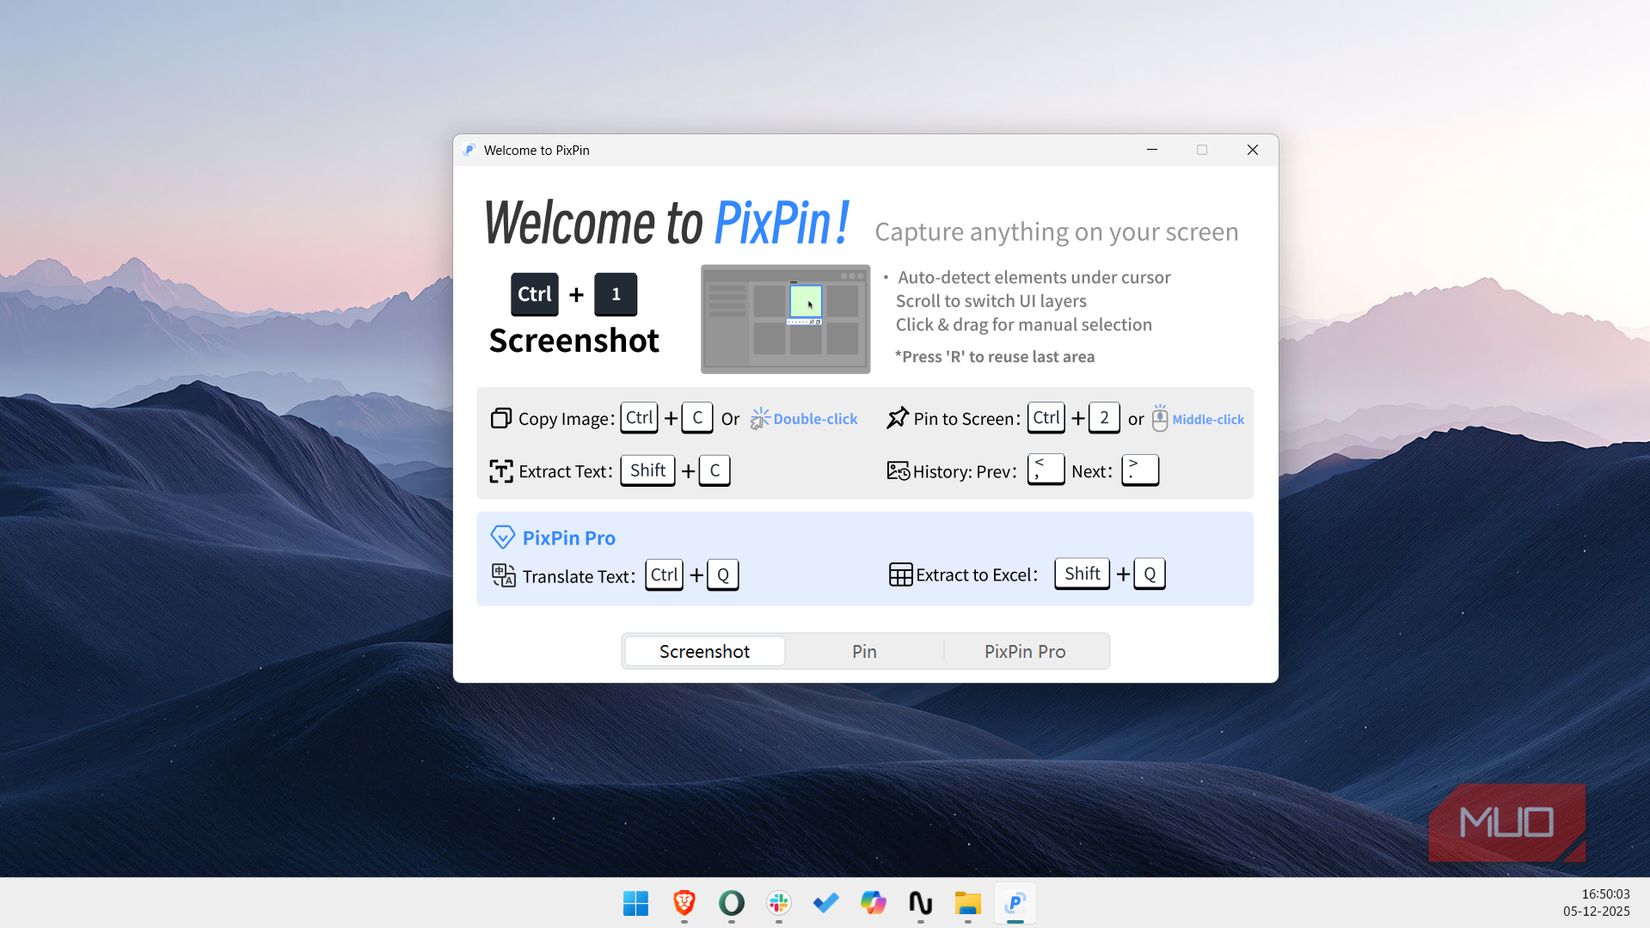Click the Double-click blue text
Image resolution: width=1650 pixels, height=928 pixels.
click(x=815, y=419)
